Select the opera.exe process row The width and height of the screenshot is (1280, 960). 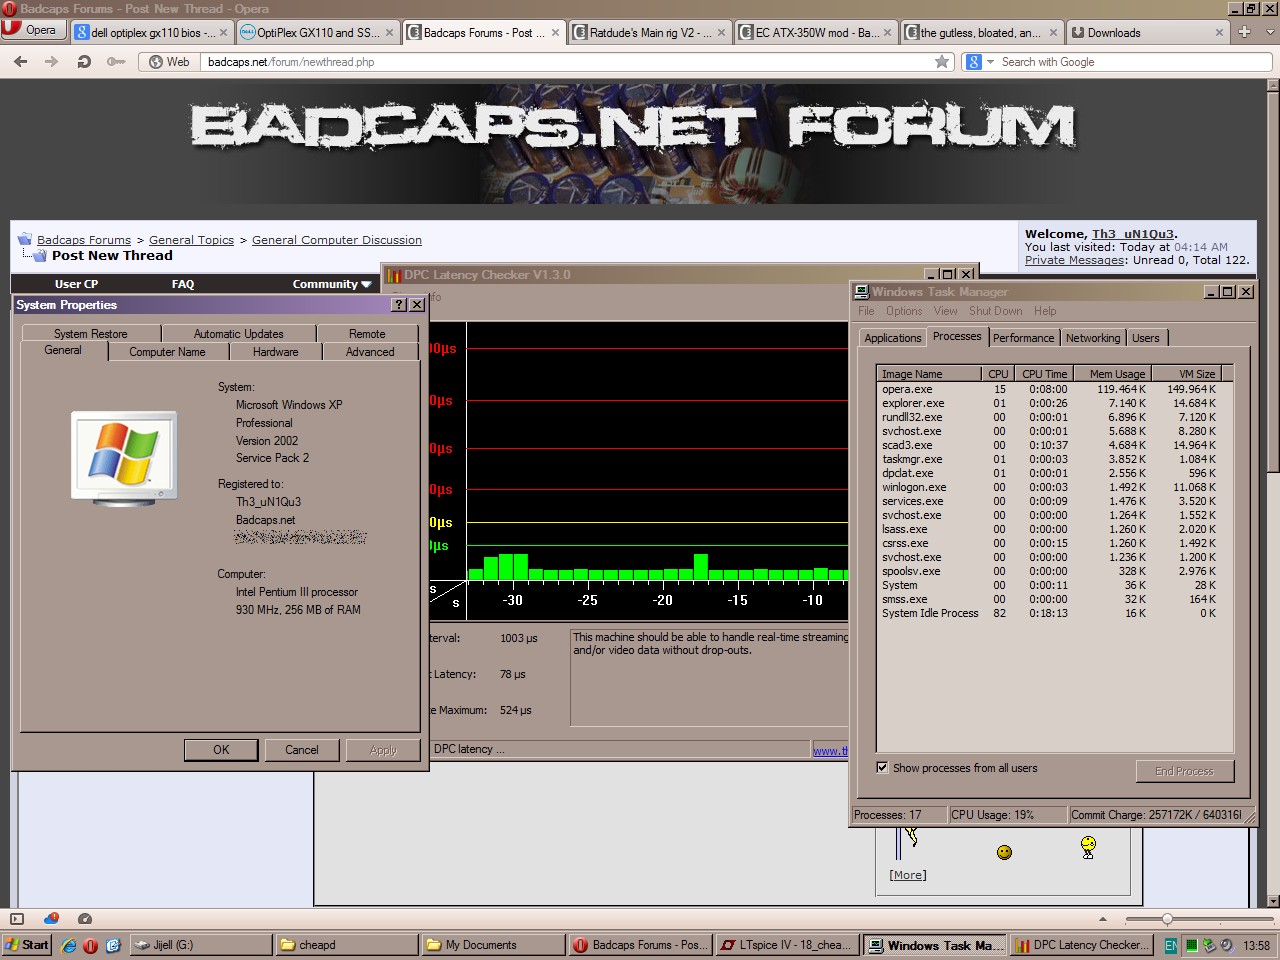[x=1049, y=389]
